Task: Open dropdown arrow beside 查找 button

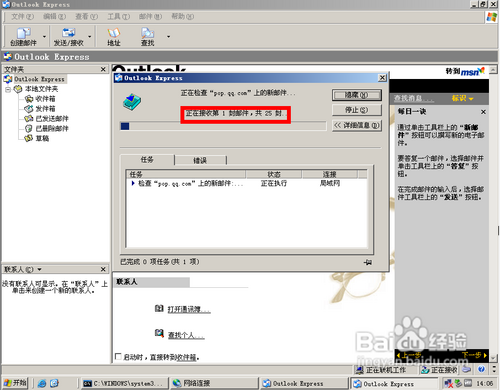Action: [x=168, y=37]
